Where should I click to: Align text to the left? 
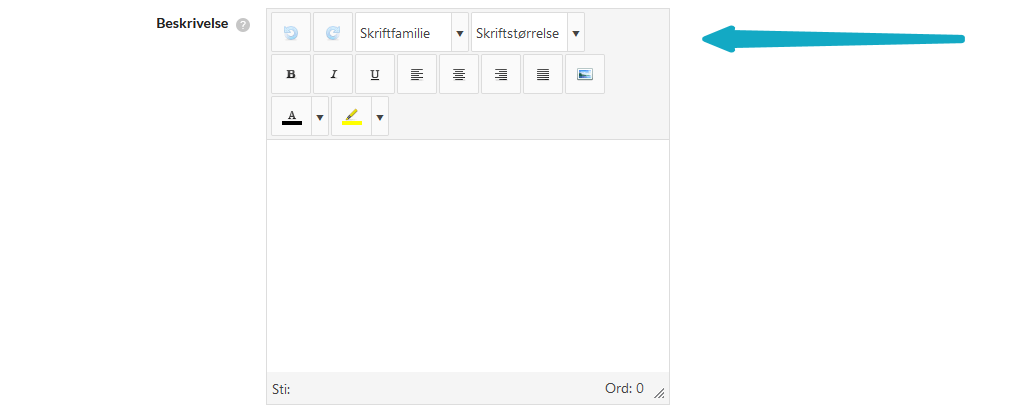417,74
